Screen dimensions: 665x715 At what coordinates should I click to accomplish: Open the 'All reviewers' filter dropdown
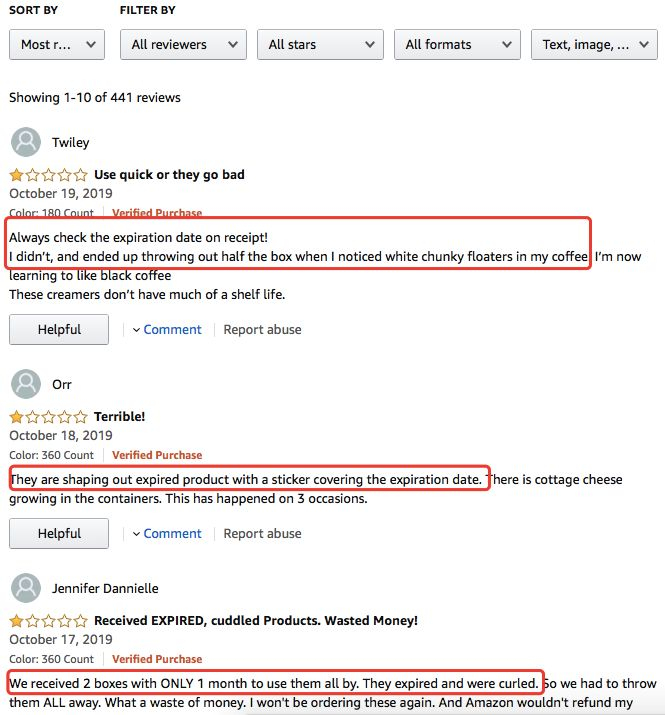point(183,44)
